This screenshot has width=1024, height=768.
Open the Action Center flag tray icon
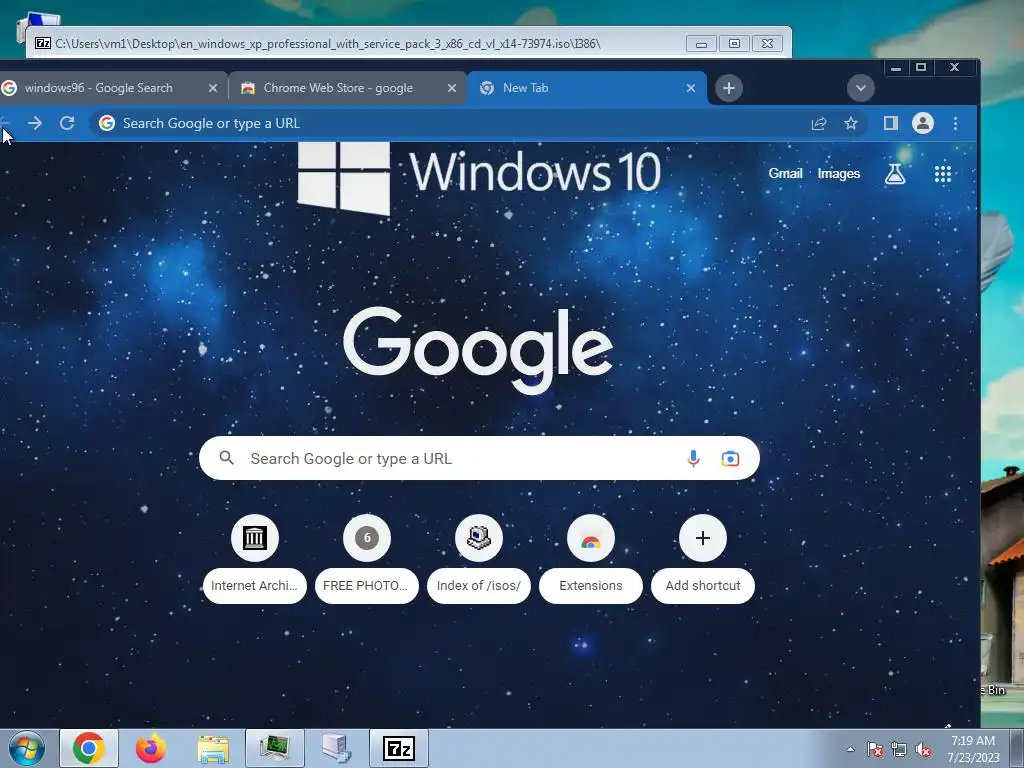874,750
